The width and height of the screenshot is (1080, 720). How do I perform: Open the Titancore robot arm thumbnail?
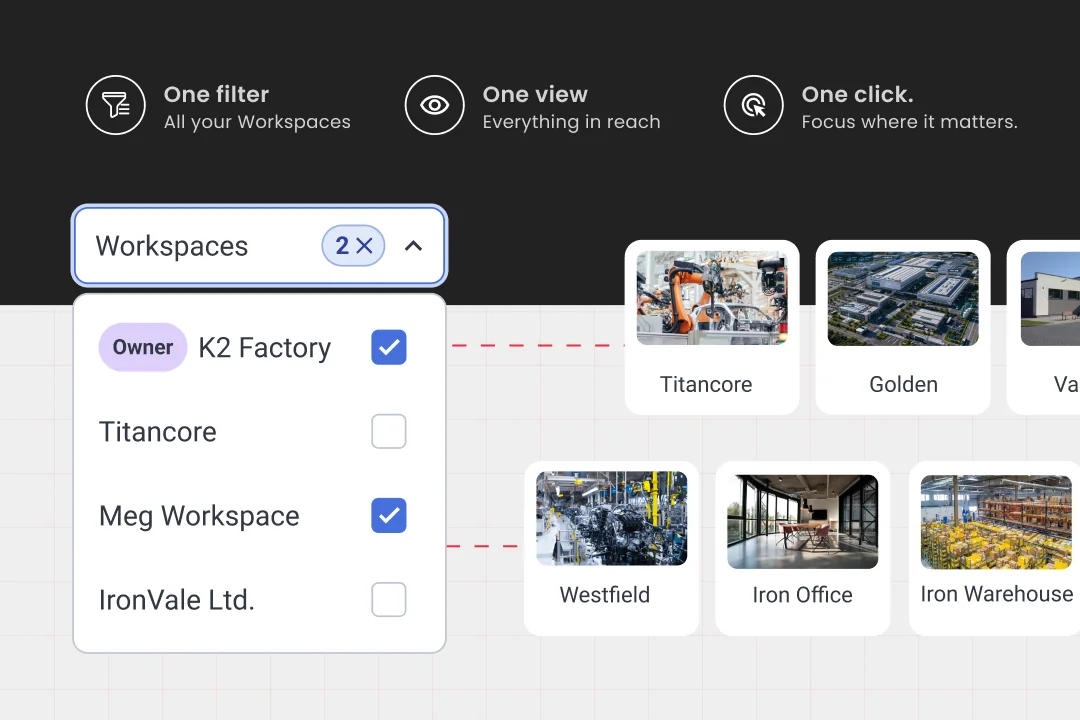[x=712, y=298]
